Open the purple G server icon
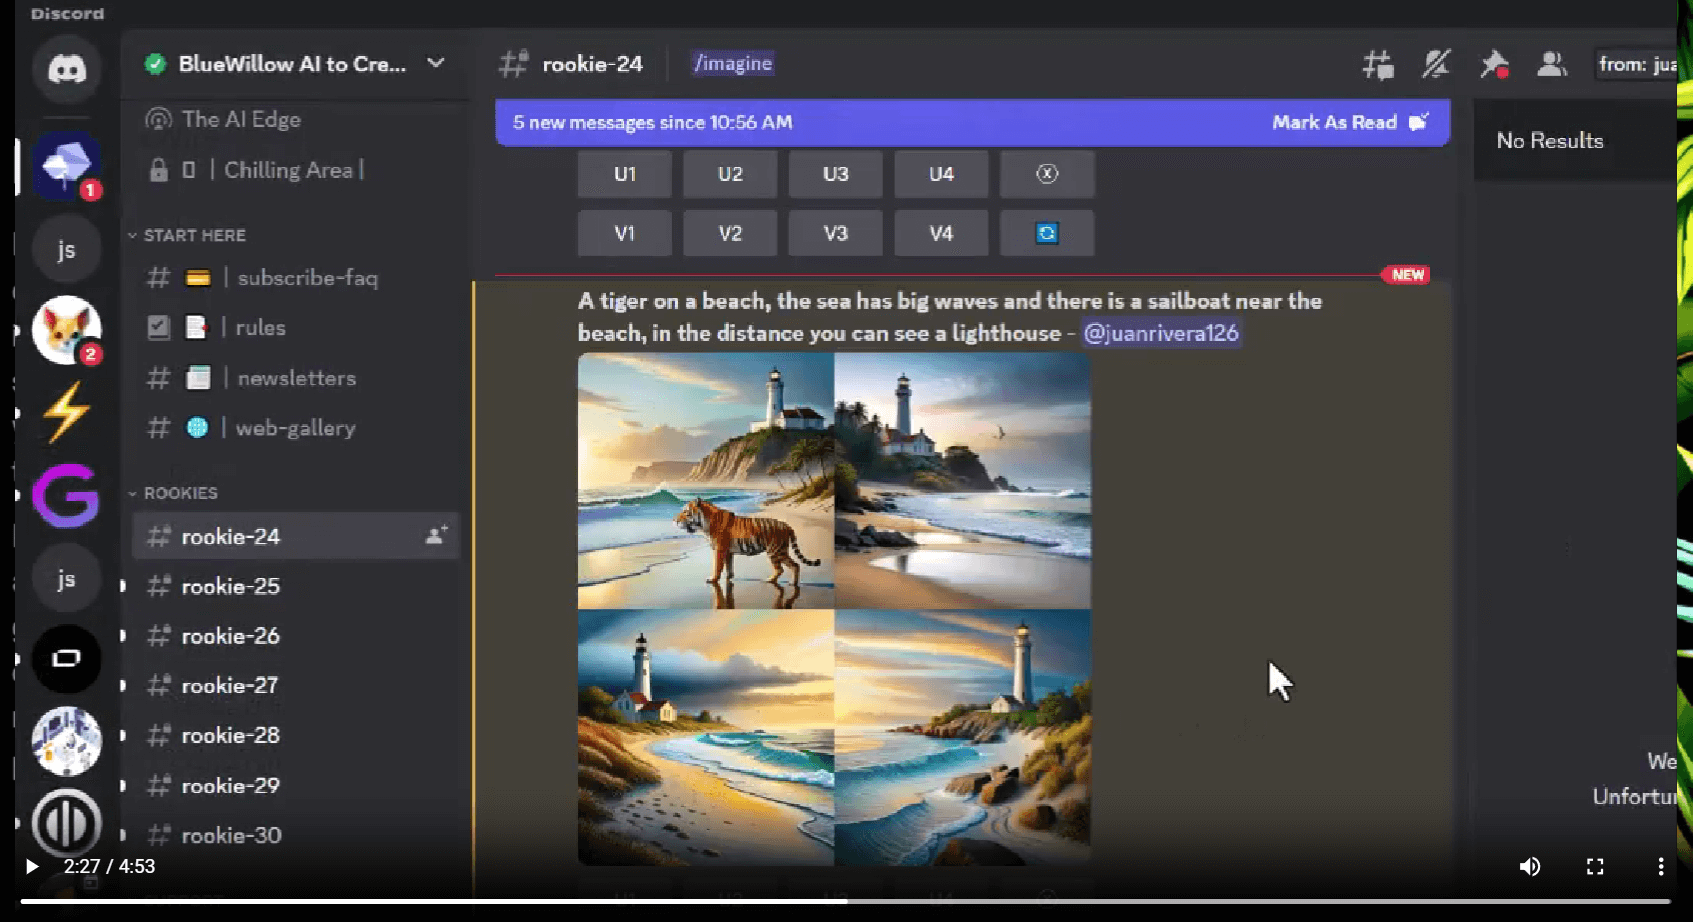 [x=67, y=494]
